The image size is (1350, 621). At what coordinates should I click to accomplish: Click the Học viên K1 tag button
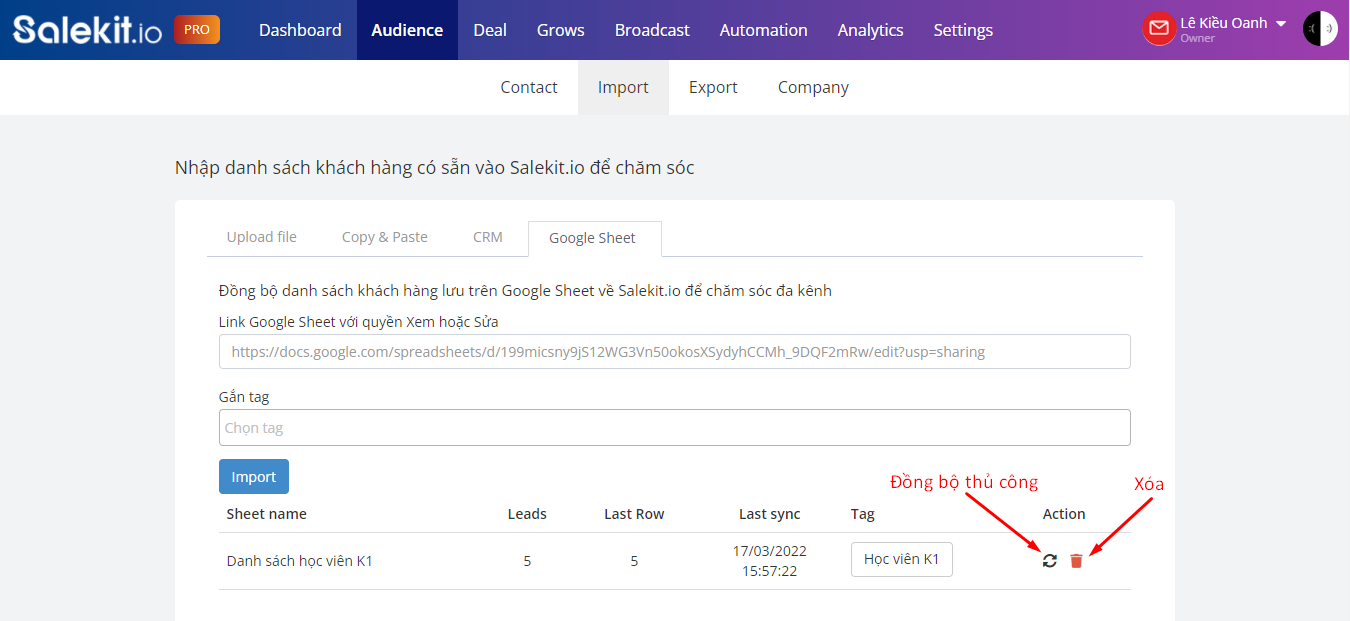[x=902, y=559]
